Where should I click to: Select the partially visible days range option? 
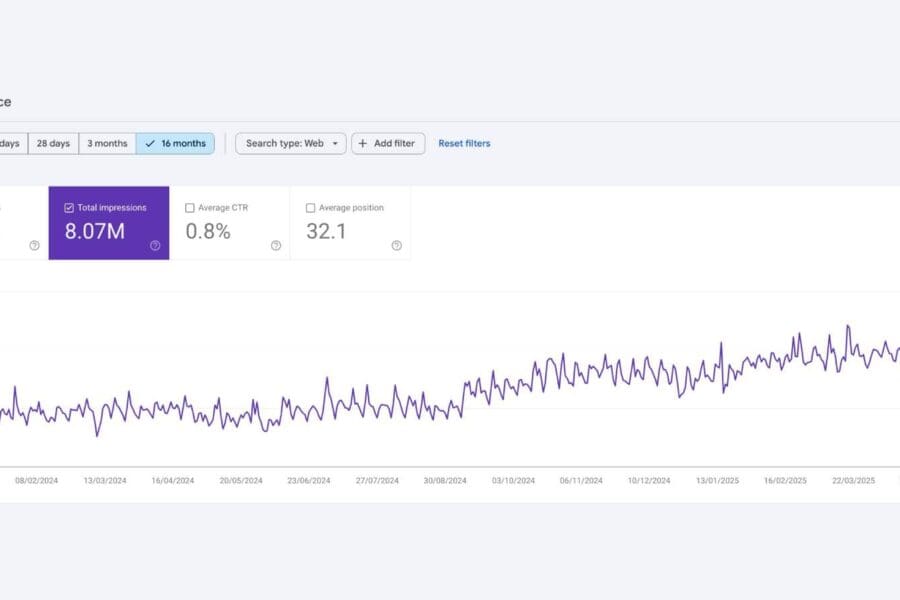coord(10,143)
